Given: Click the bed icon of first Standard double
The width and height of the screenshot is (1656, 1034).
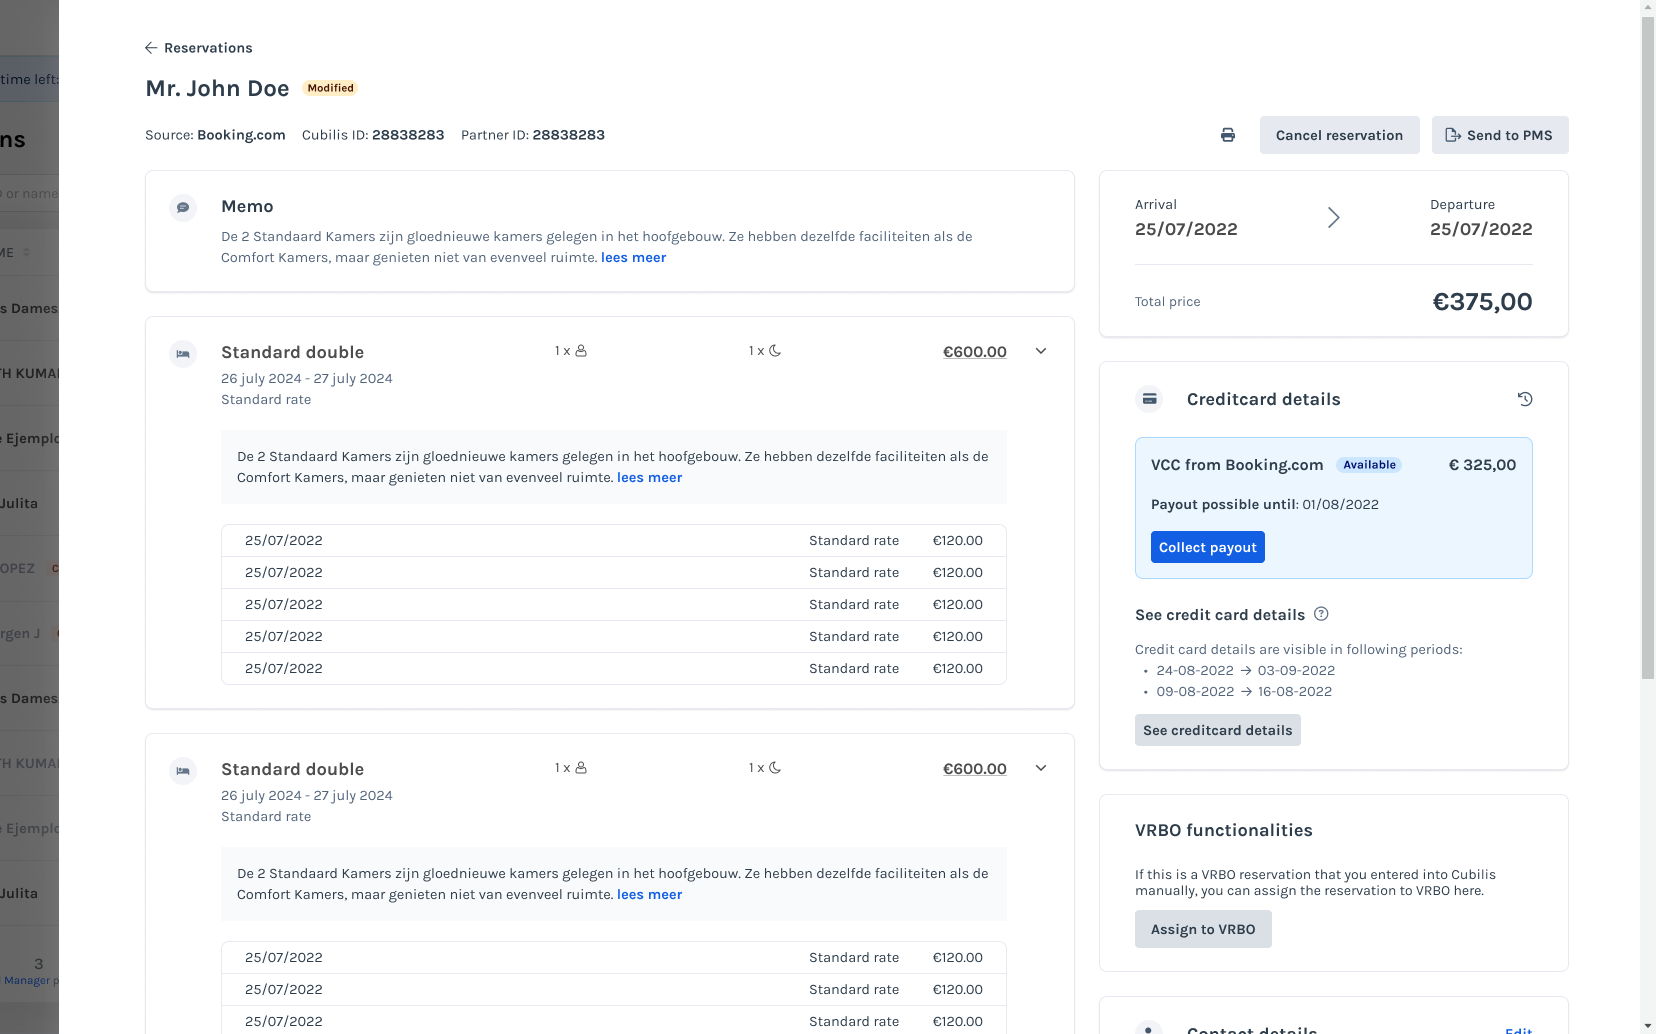Looking at the screenshot, I should 183,353.
